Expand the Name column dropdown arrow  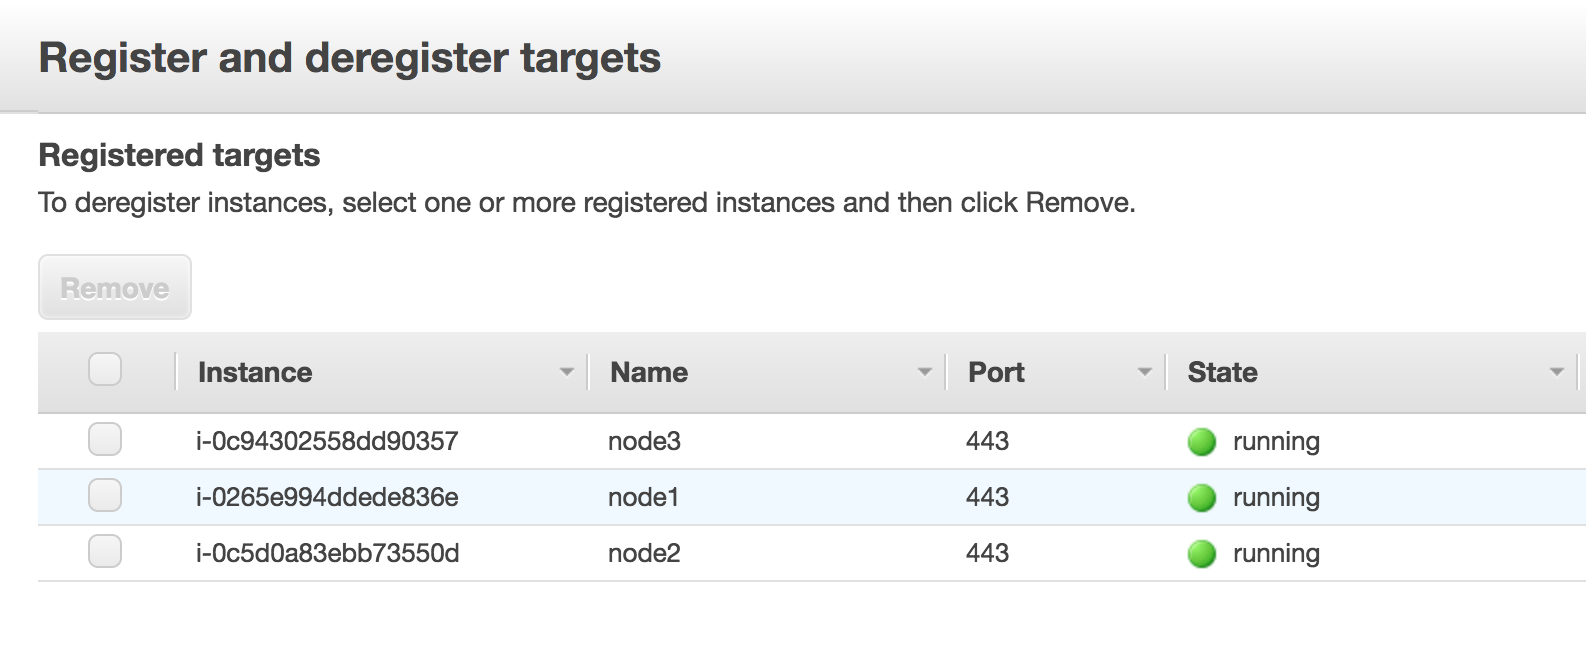tap(924, 372)
